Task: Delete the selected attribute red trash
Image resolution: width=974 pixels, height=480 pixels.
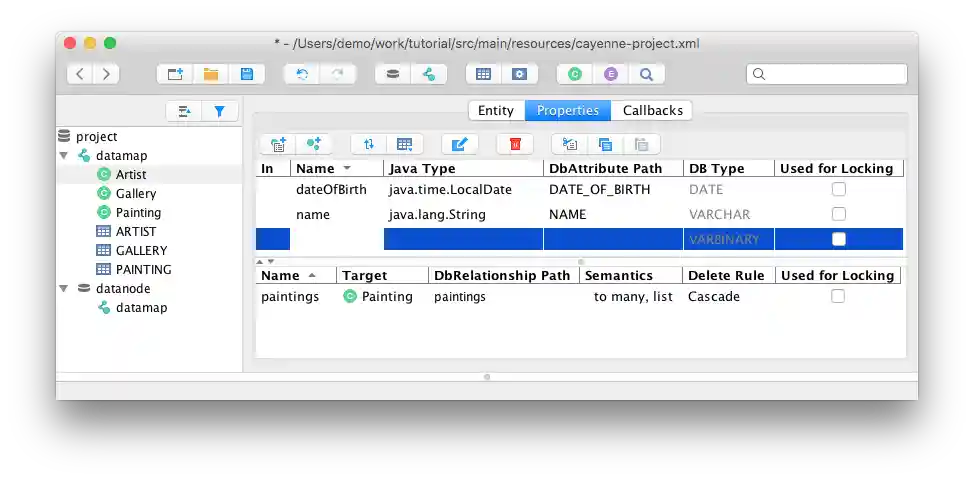Action: point(515,144)
